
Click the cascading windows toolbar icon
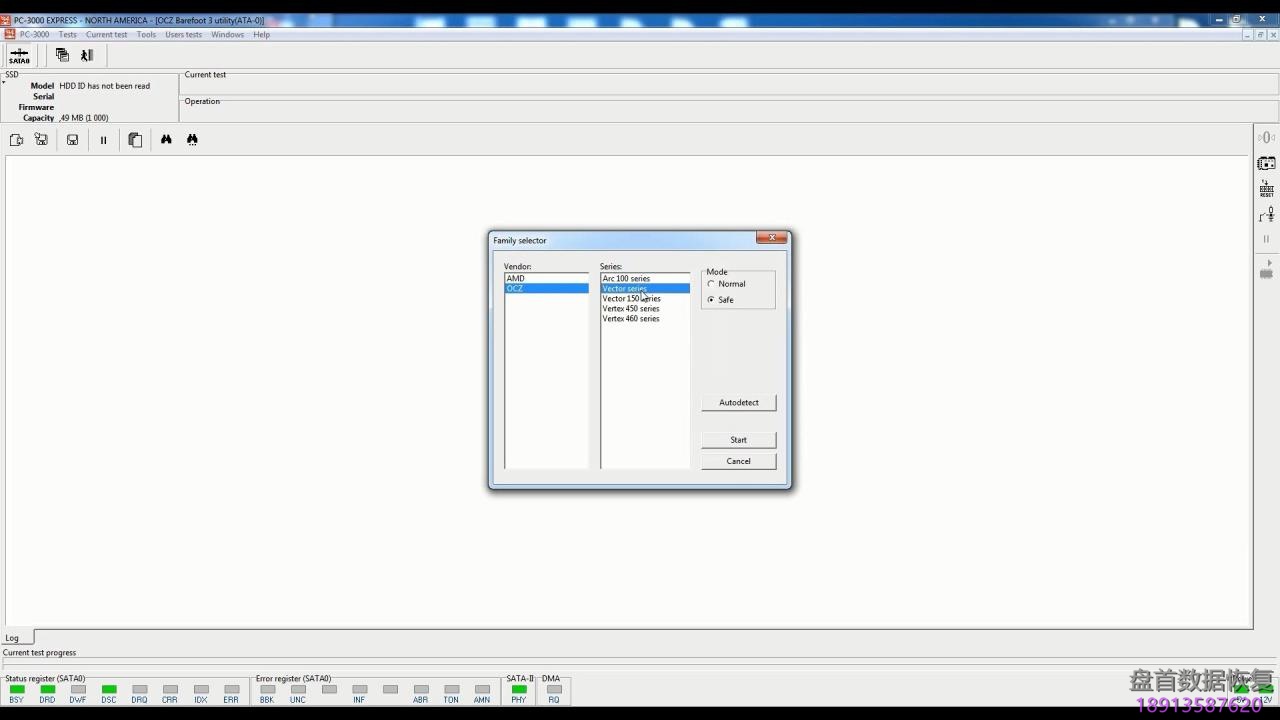pyautogui.click(x=62, y=56)
